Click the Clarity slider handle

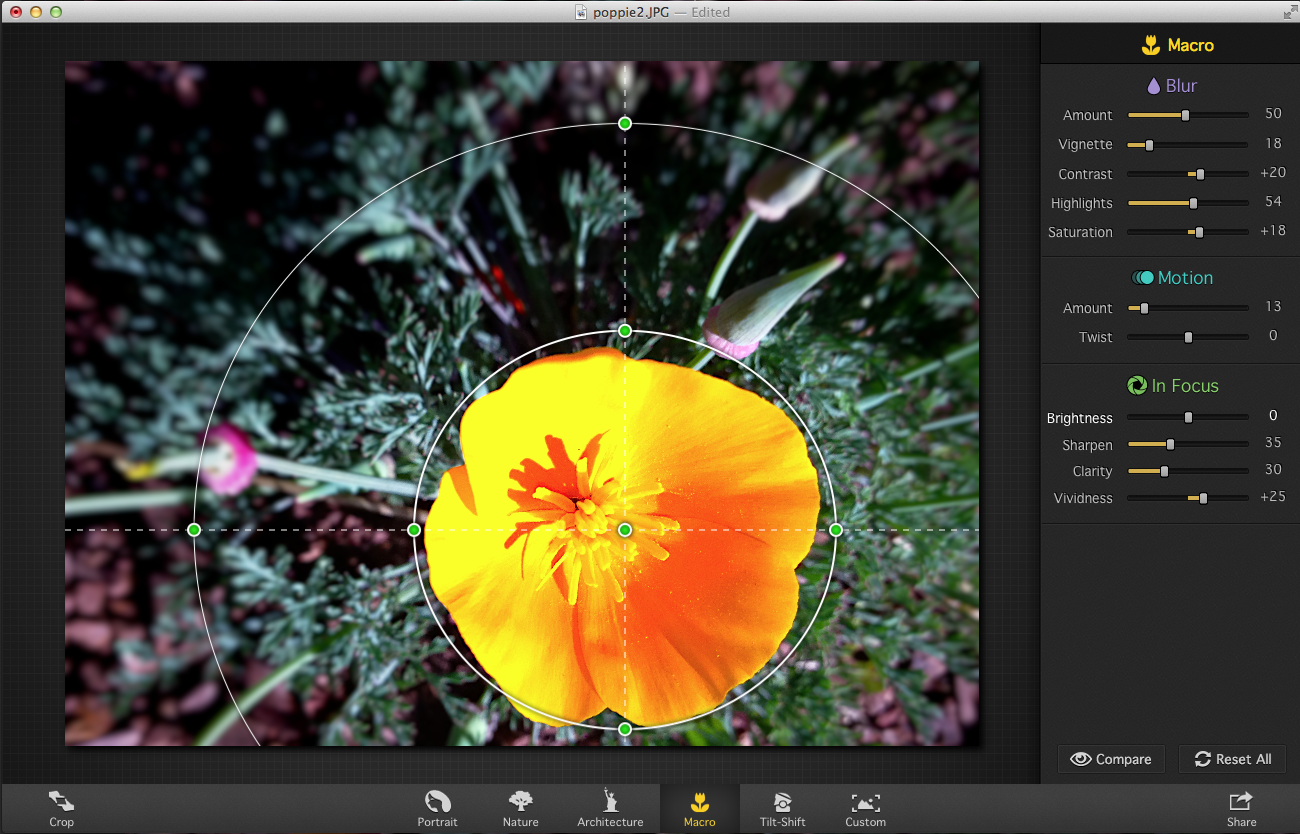(1164, 471)
